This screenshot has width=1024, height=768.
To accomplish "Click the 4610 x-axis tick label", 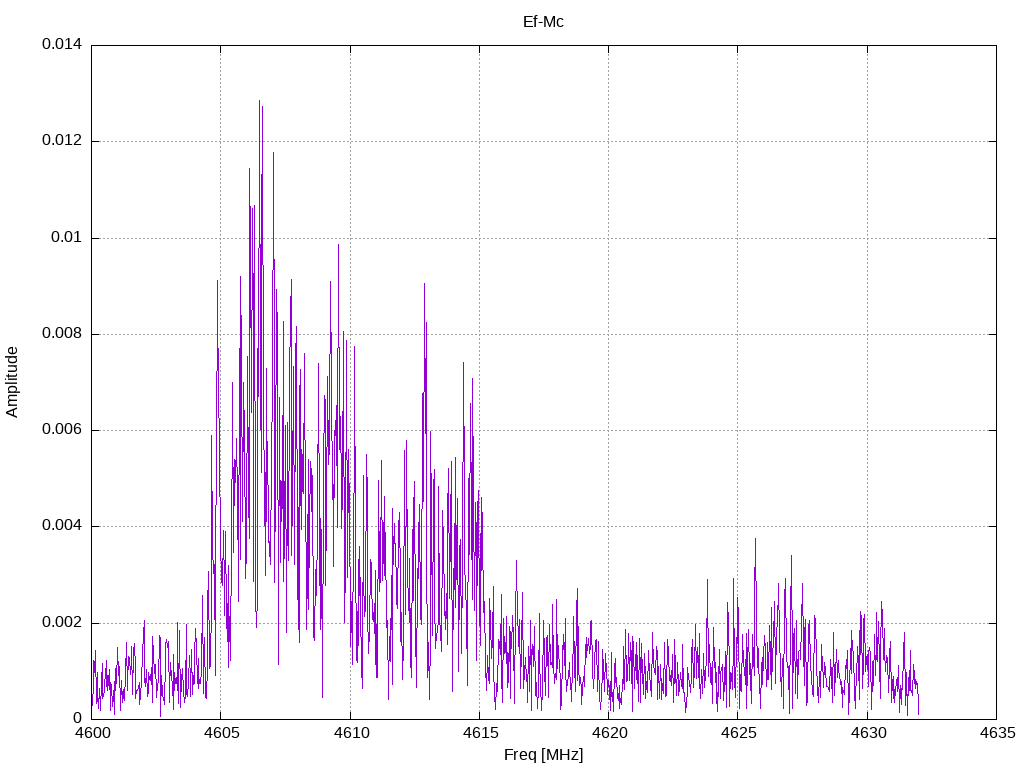I will tap(350, 733).
